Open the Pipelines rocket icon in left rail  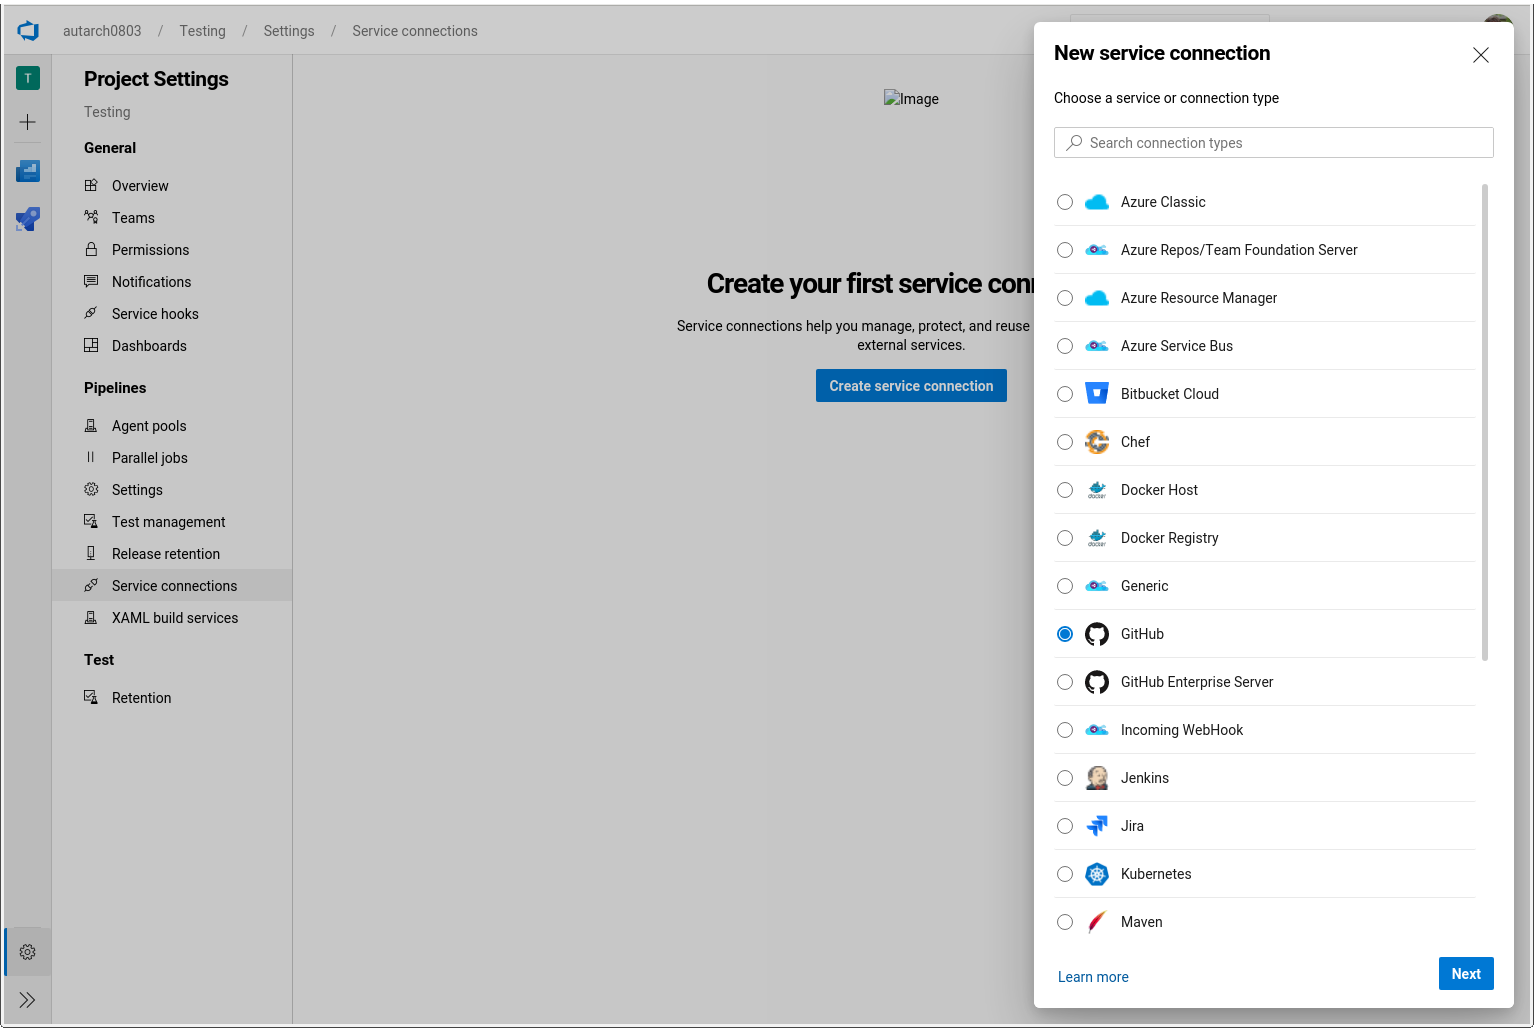click(28, 219)
